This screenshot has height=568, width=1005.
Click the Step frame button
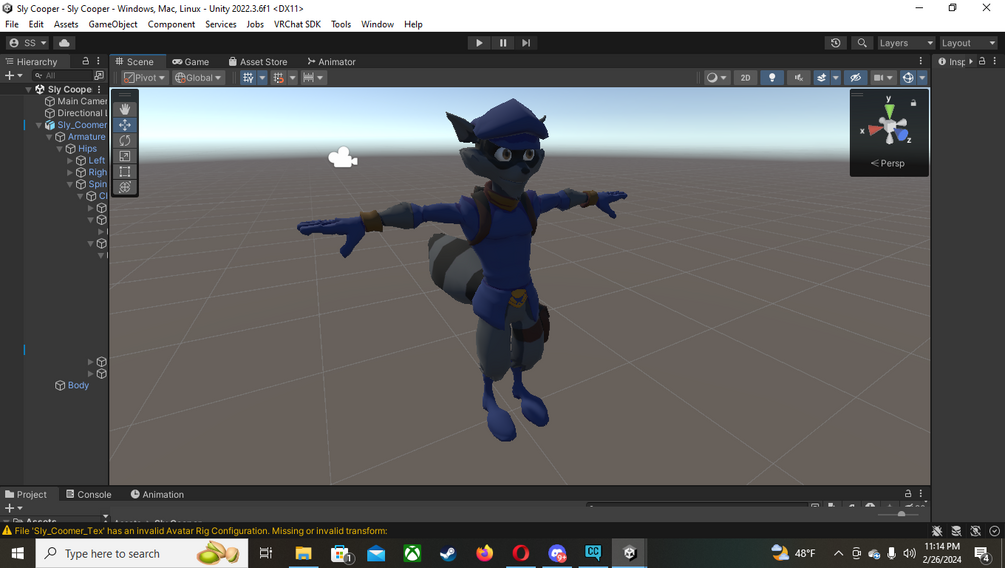tap(526, 43)
